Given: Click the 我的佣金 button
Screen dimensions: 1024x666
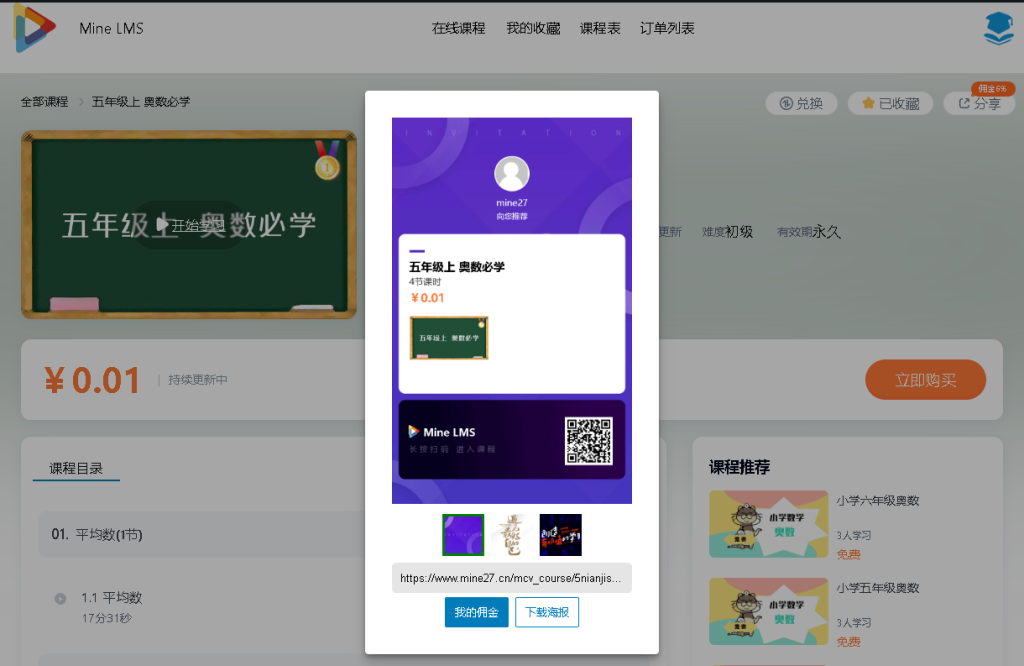Looking at the screenshot, I should pos(477,612).
